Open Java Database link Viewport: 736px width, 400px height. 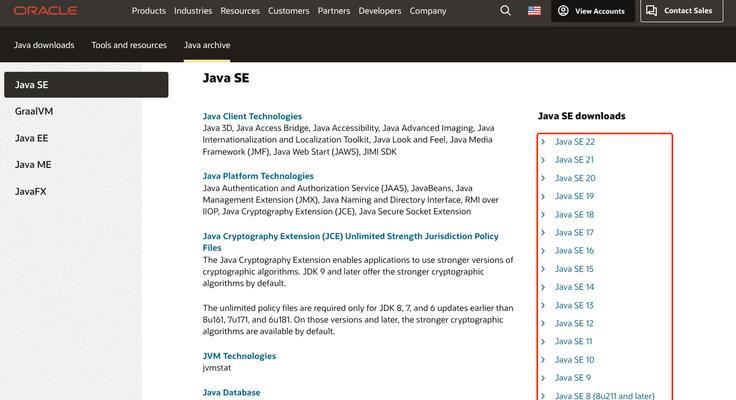point(231,392)
